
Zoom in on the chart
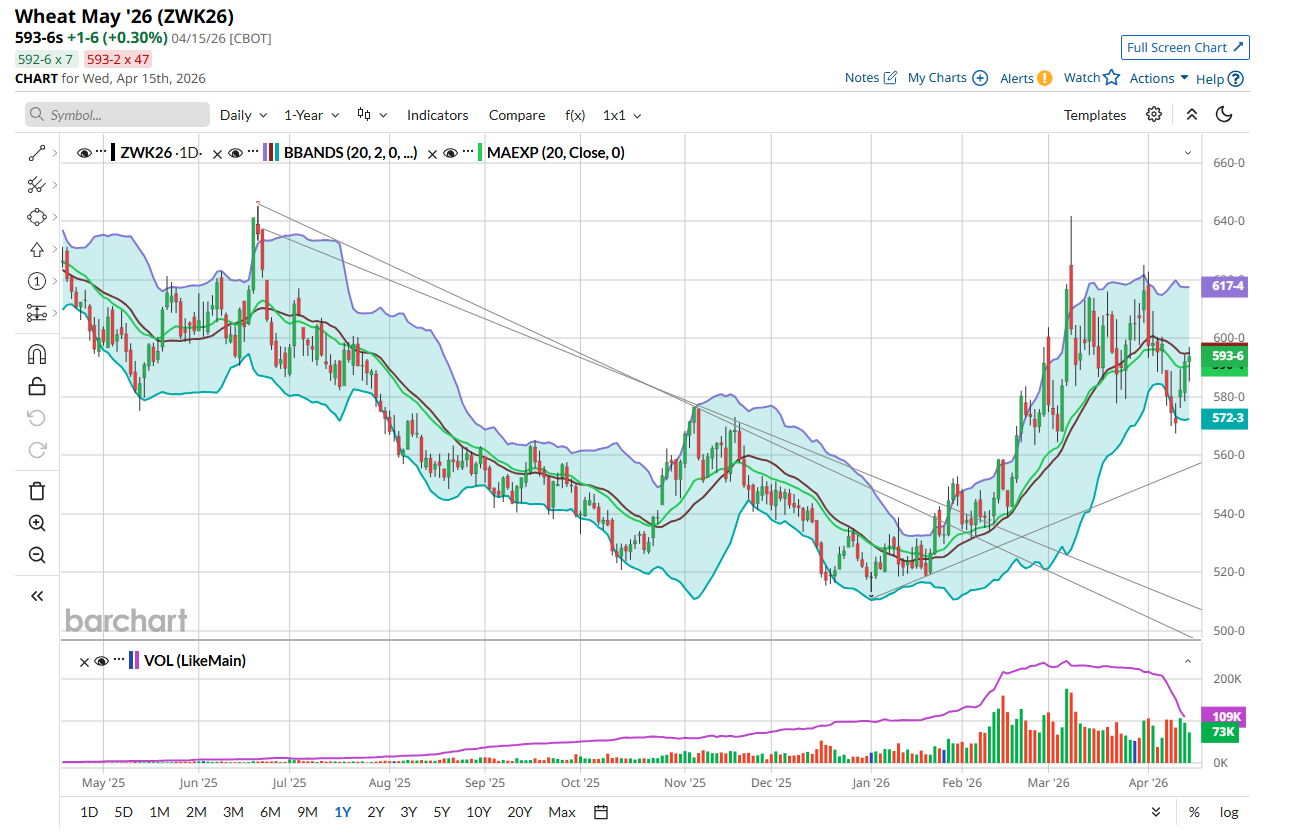(x=37, y=523)
